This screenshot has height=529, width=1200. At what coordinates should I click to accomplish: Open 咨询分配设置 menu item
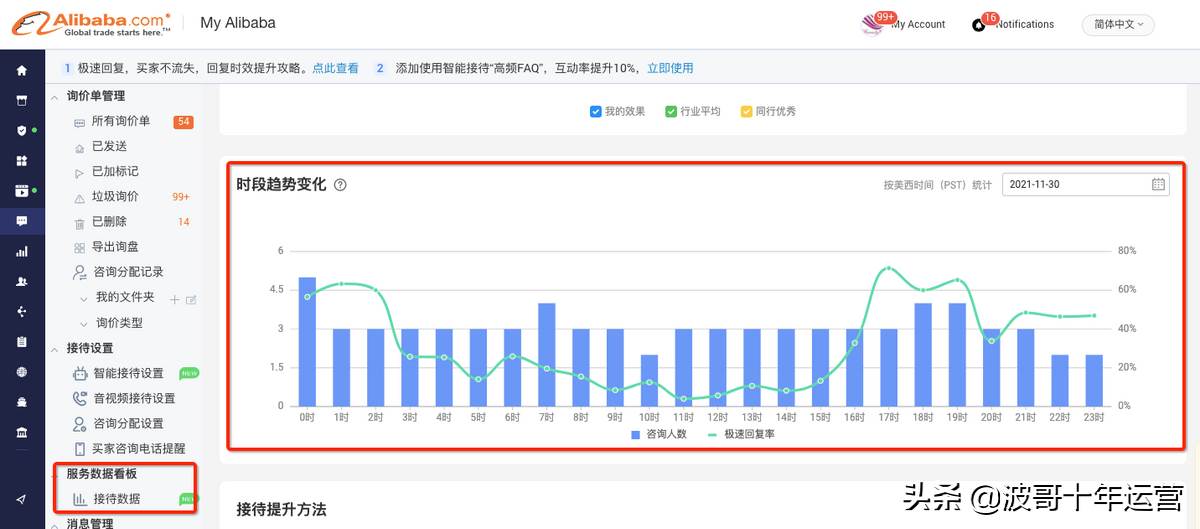click(x=128, y=423)
